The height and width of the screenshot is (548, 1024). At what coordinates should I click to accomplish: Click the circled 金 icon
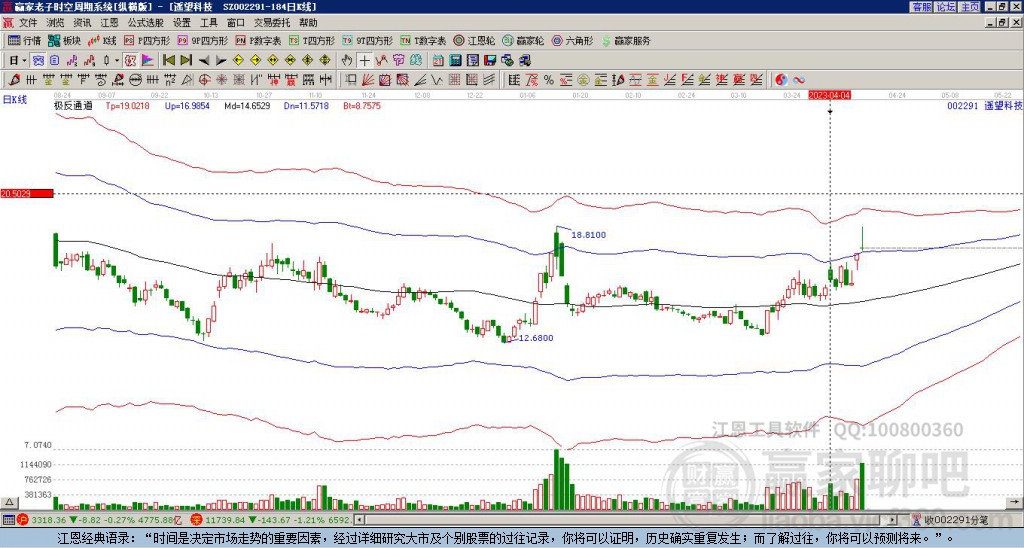pyautogui.click(x=583, y=80)
